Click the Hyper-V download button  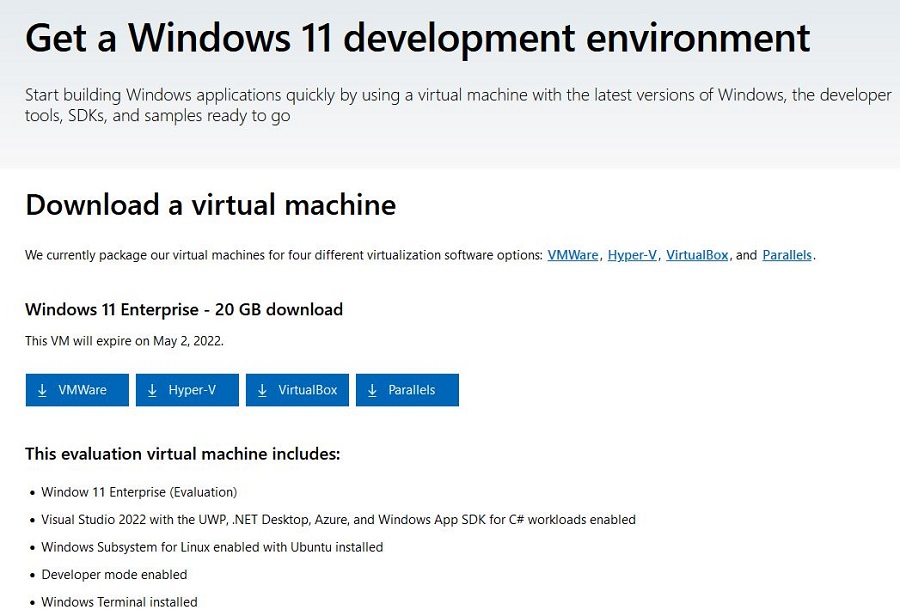[187, 390]
